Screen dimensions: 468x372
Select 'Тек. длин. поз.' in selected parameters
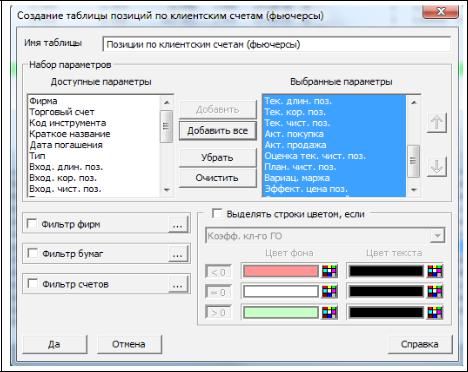coord(334,101)
